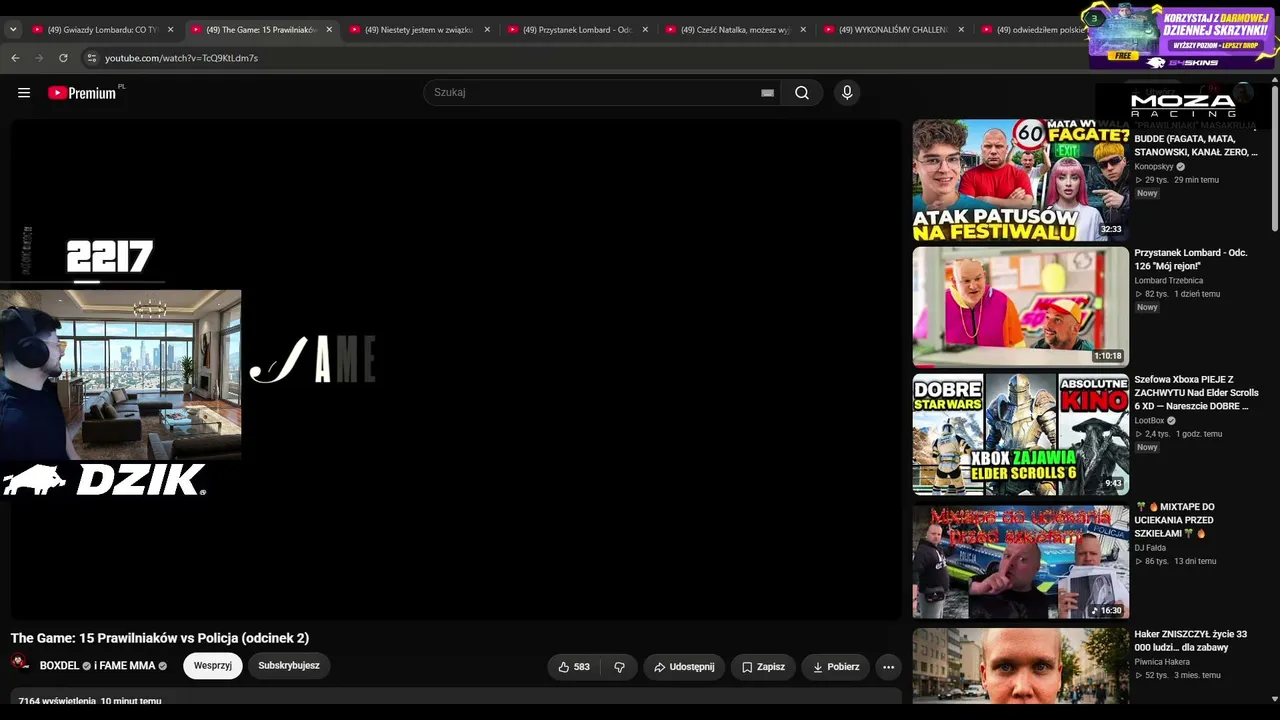Click the search magnifier button
This screenshot has width=1280, height=720.
(x=802, y=93)
